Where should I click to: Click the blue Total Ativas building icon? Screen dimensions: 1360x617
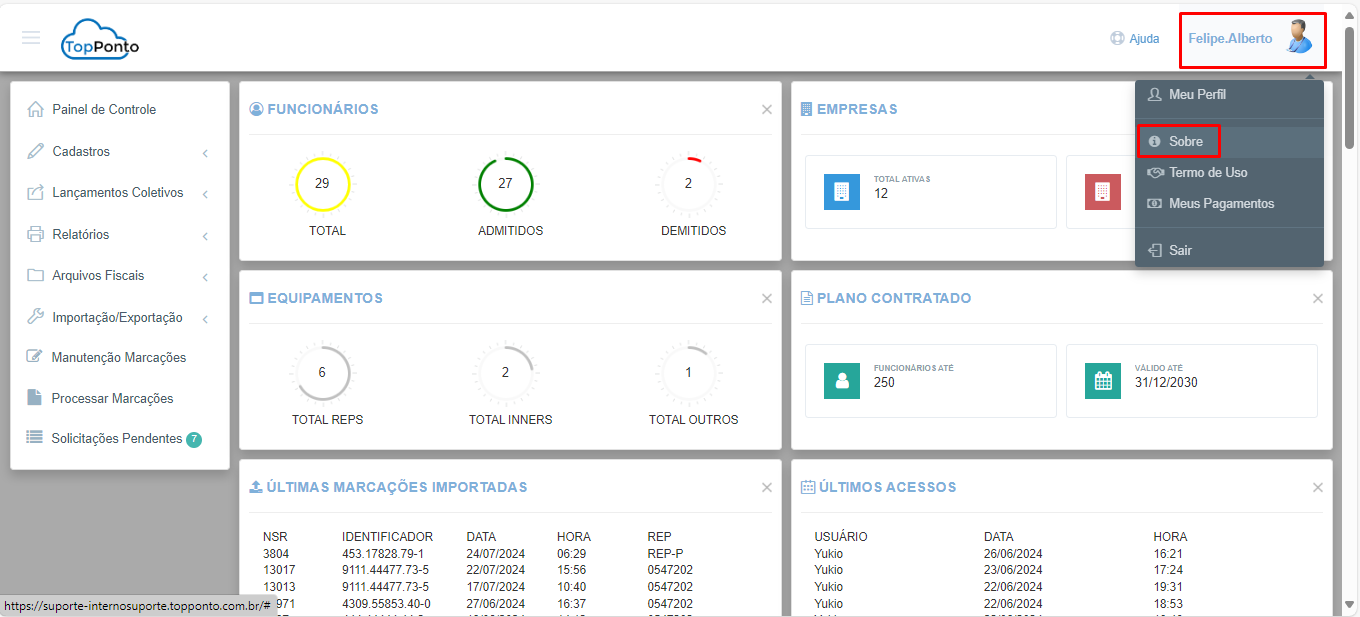pyautogui.click(x=842, y=192)
